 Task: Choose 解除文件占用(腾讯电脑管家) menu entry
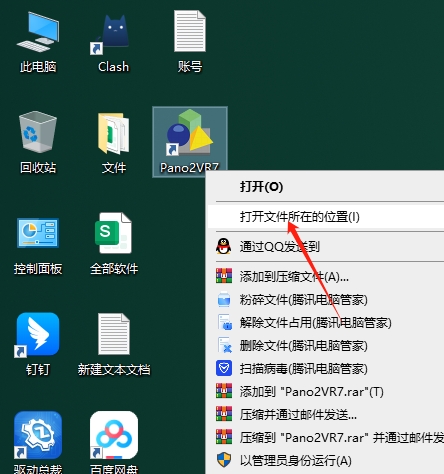pos(326,322)
